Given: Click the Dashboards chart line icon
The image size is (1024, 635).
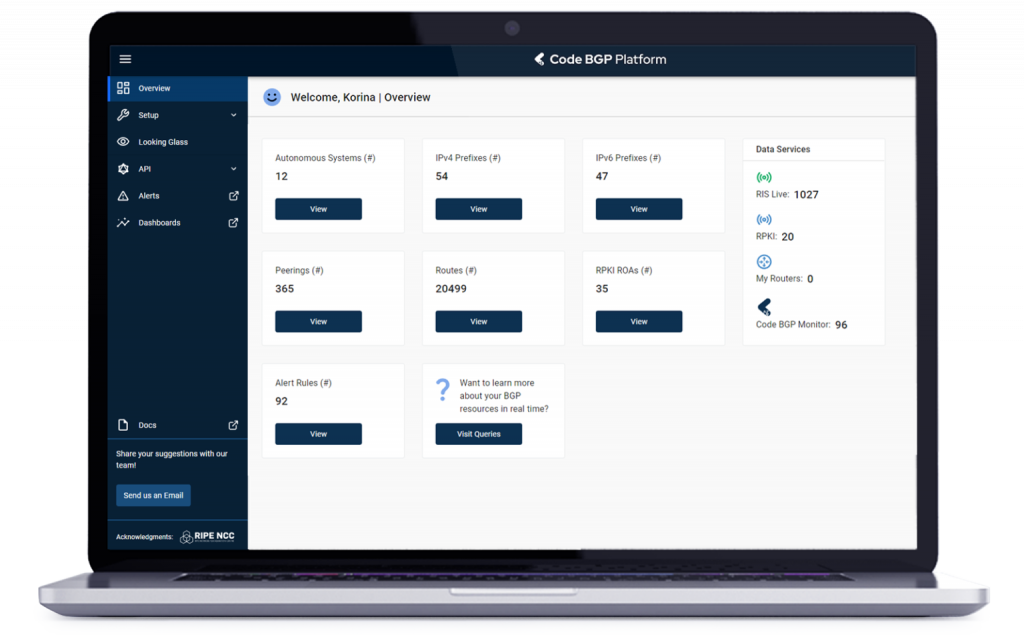Looking at the screenshot, I should 123,223.
